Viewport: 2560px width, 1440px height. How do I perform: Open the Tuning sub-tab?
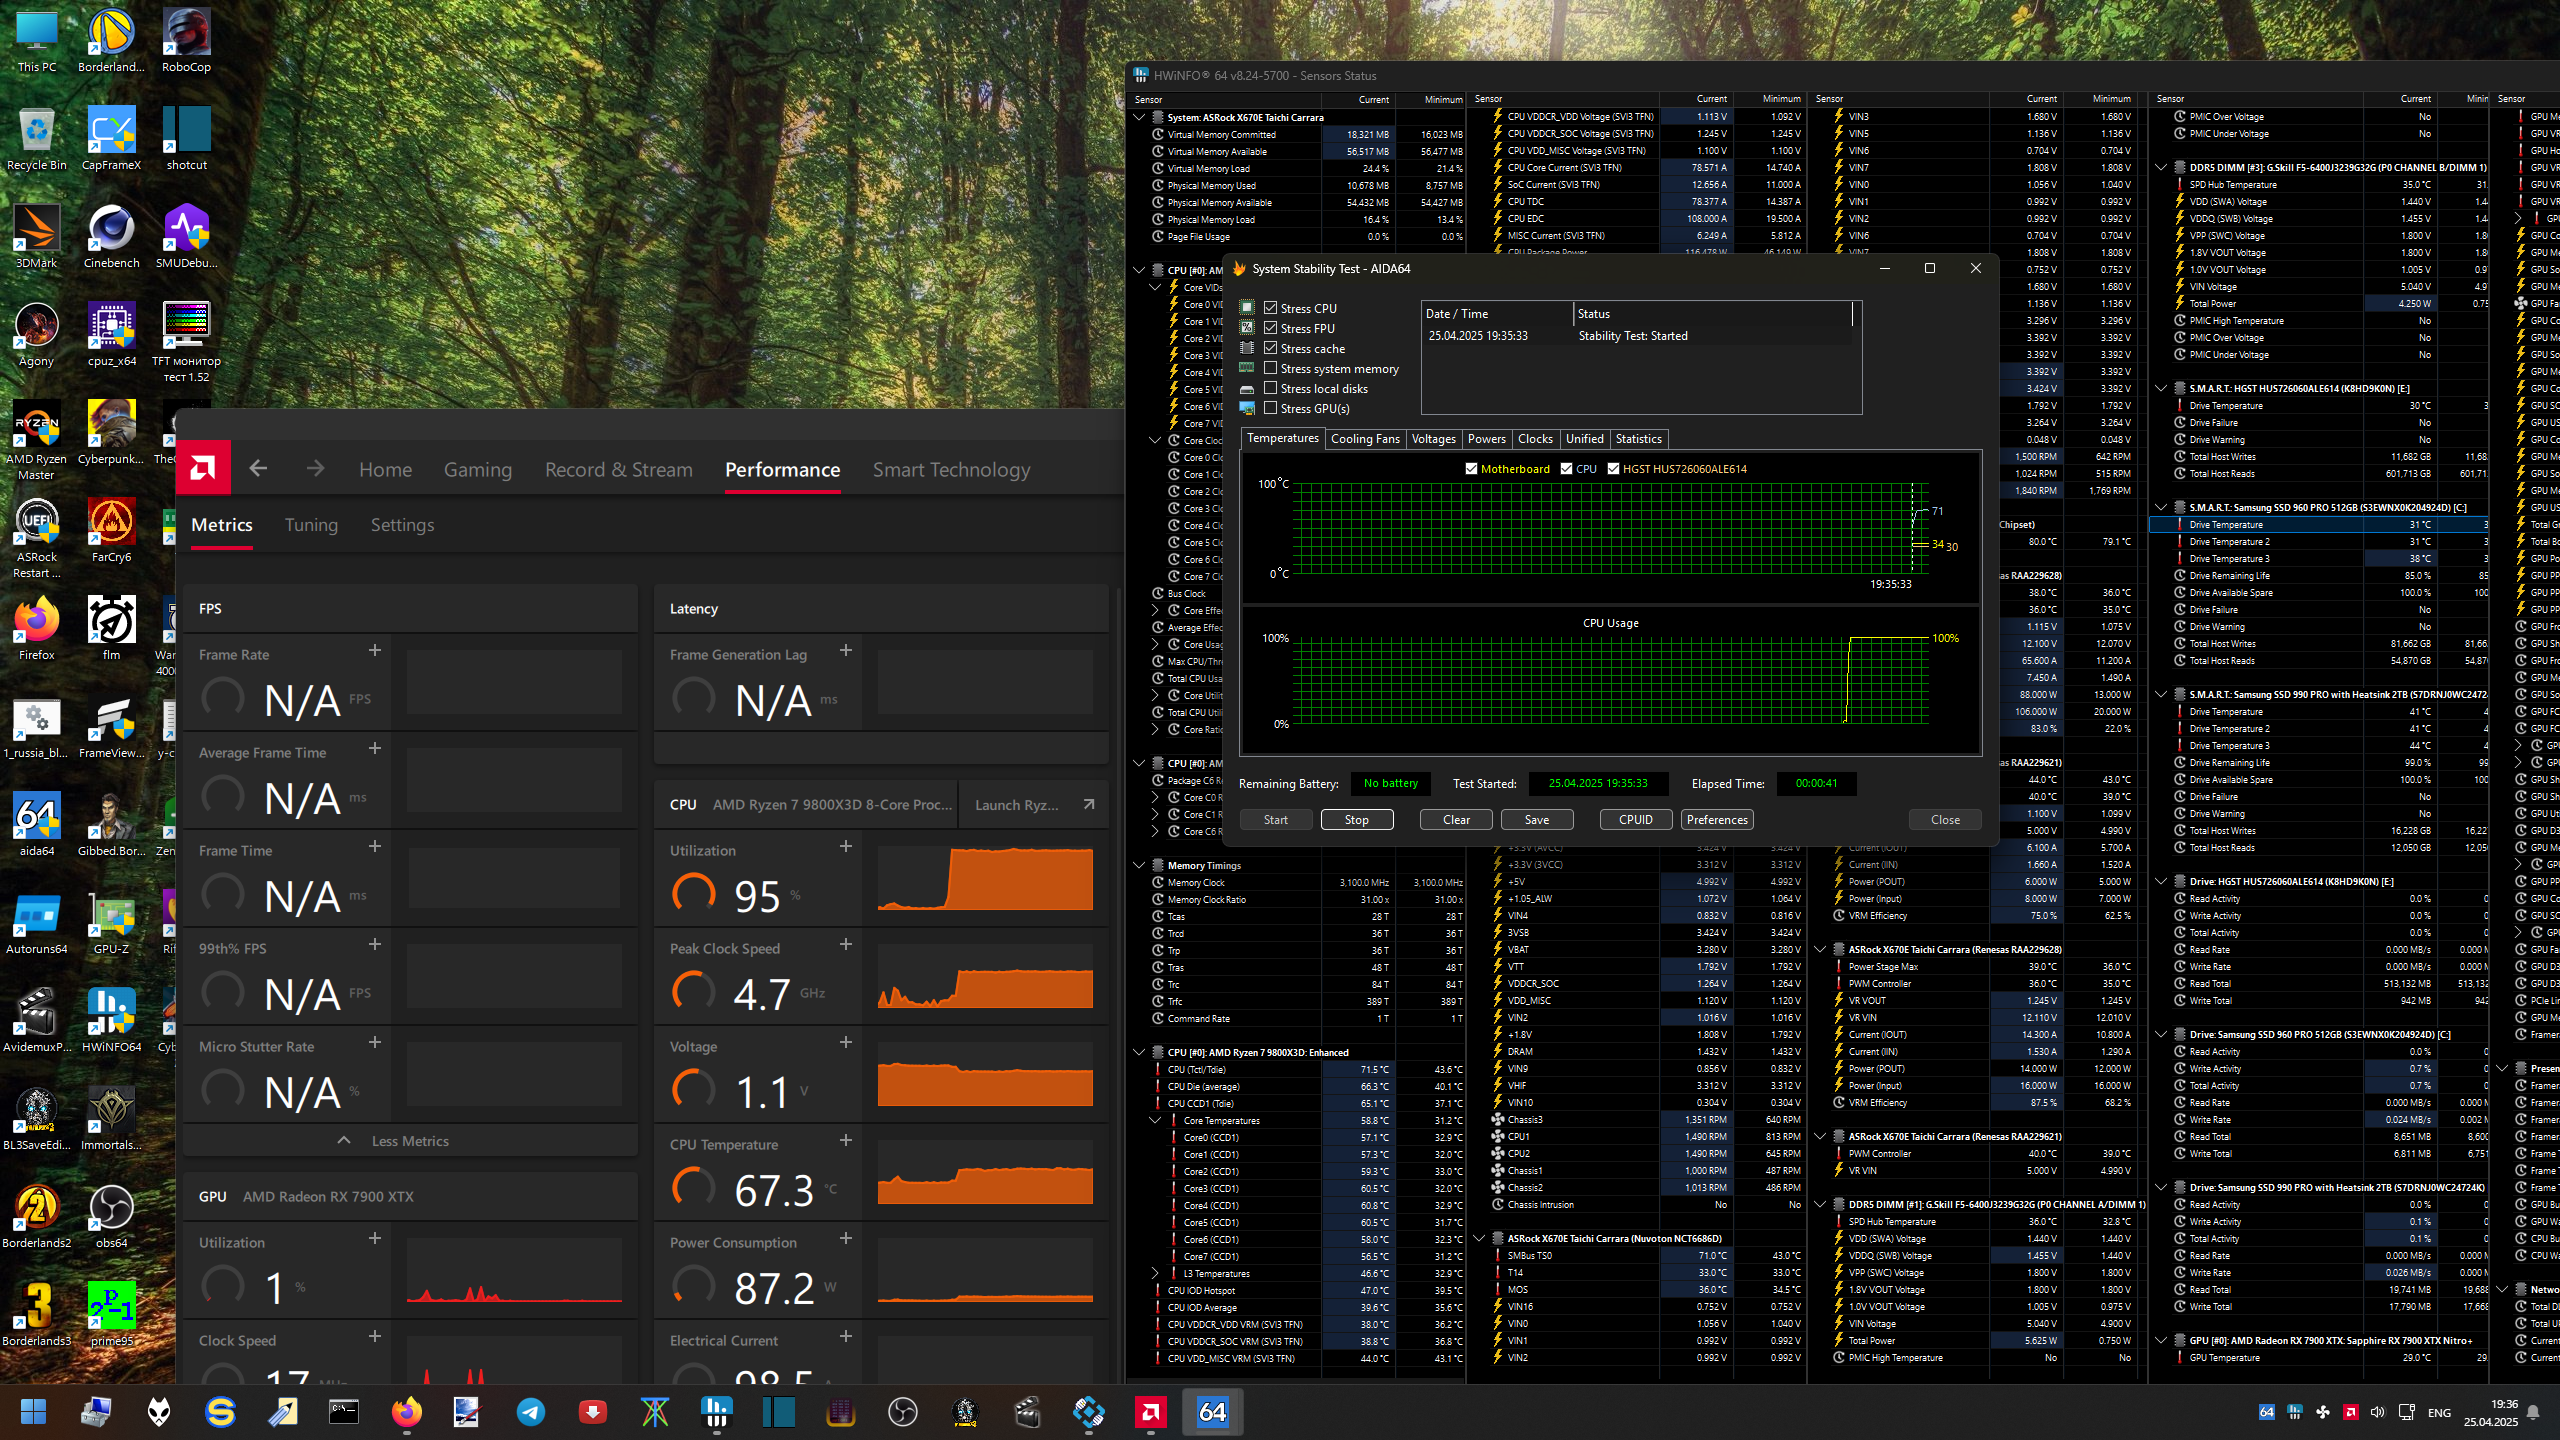(x=311, y=525)
